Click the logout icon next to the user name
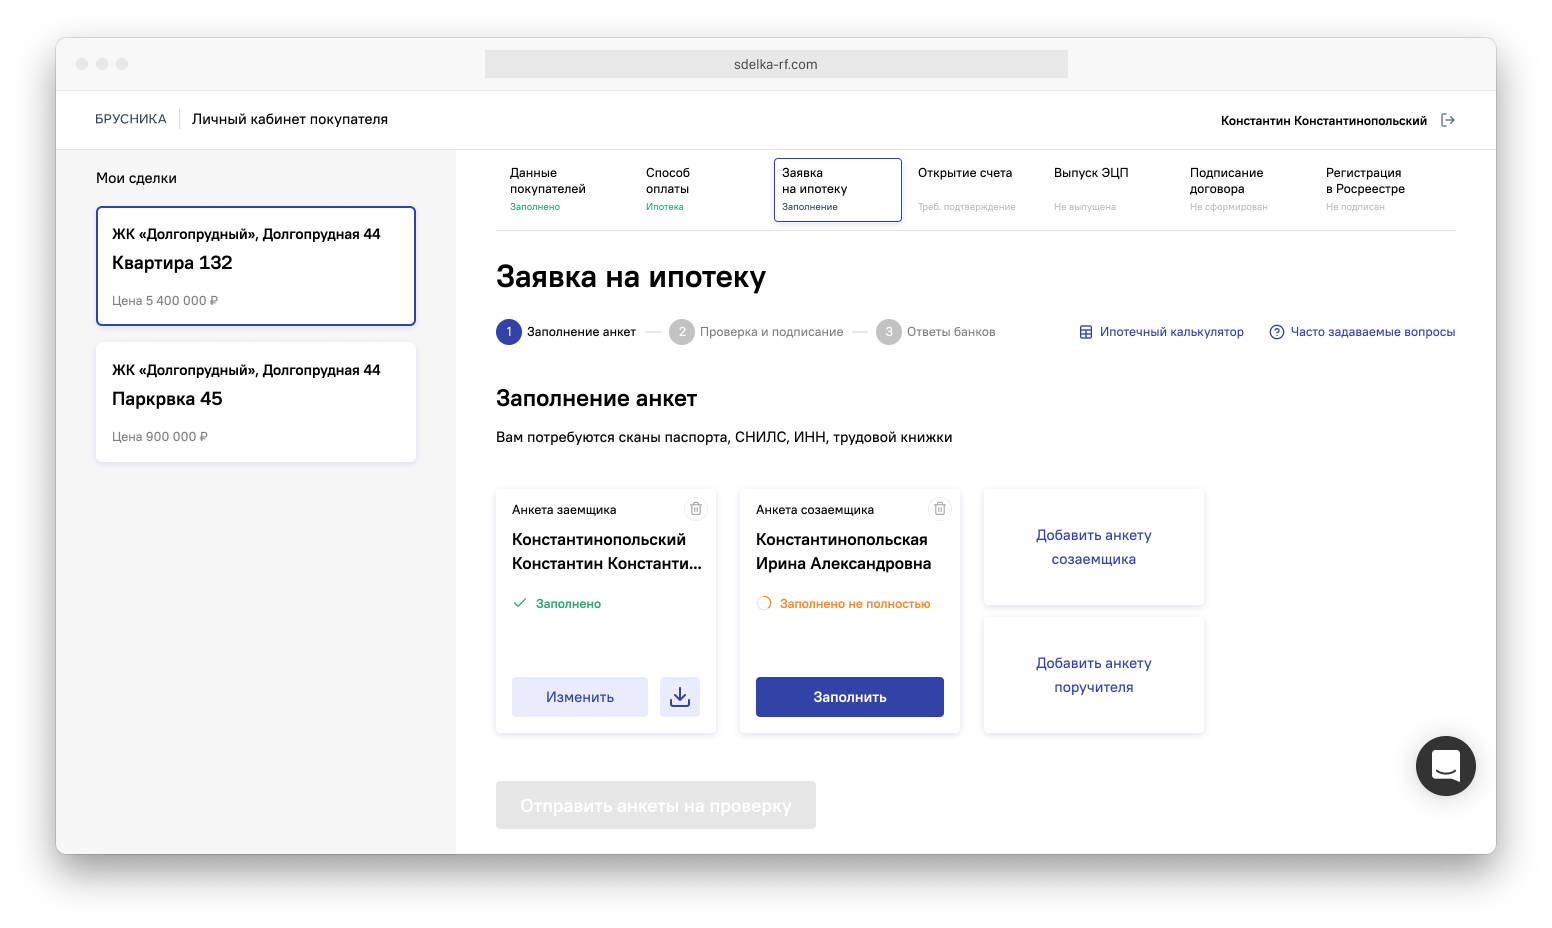Viewport: 1552px width, 928px height. tap(1447, 120)
